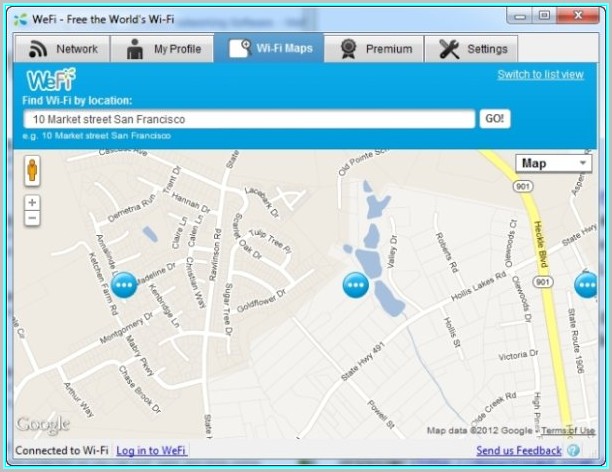The width and height of the screenshot is (612, 472).
Task: Click Wi-Fi hotspot marker near Valley Dr
Action: tap(355, 285)
